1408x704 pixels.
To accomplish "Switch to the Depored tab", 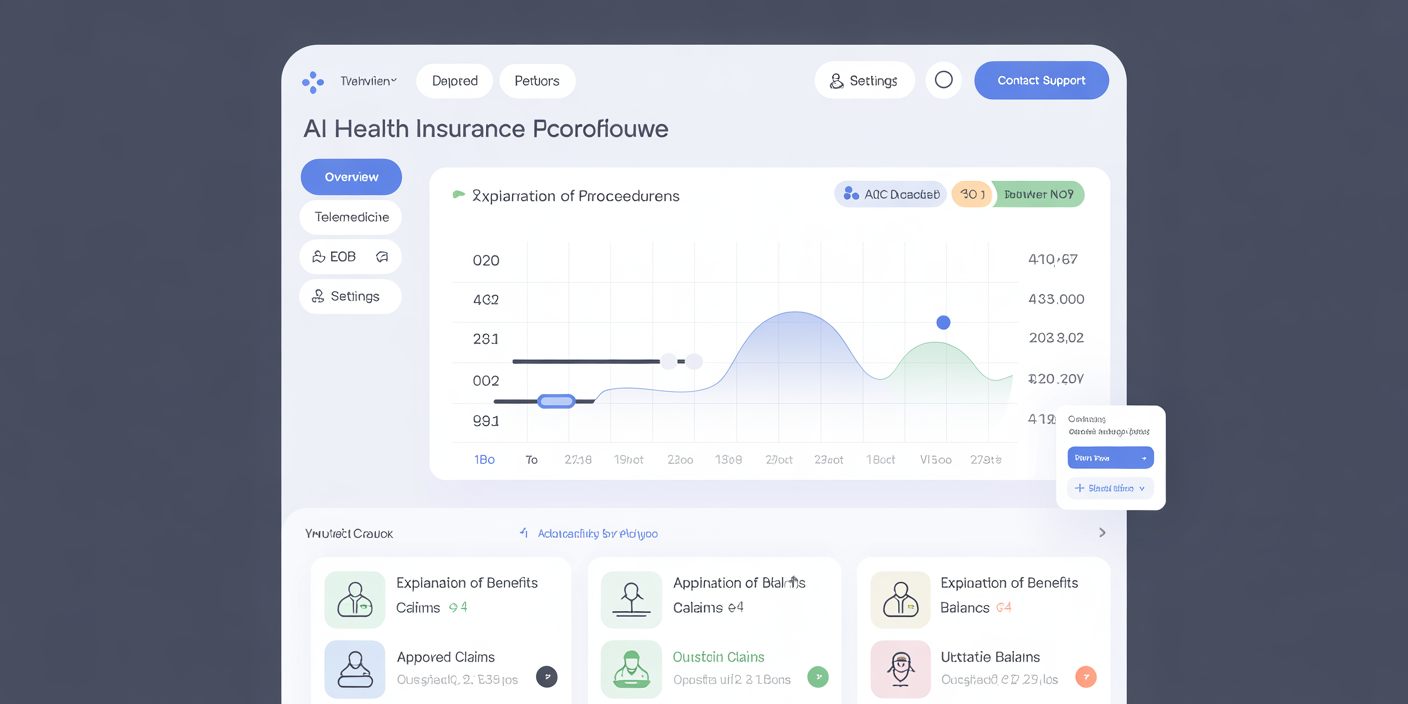I will pos(455,81).
